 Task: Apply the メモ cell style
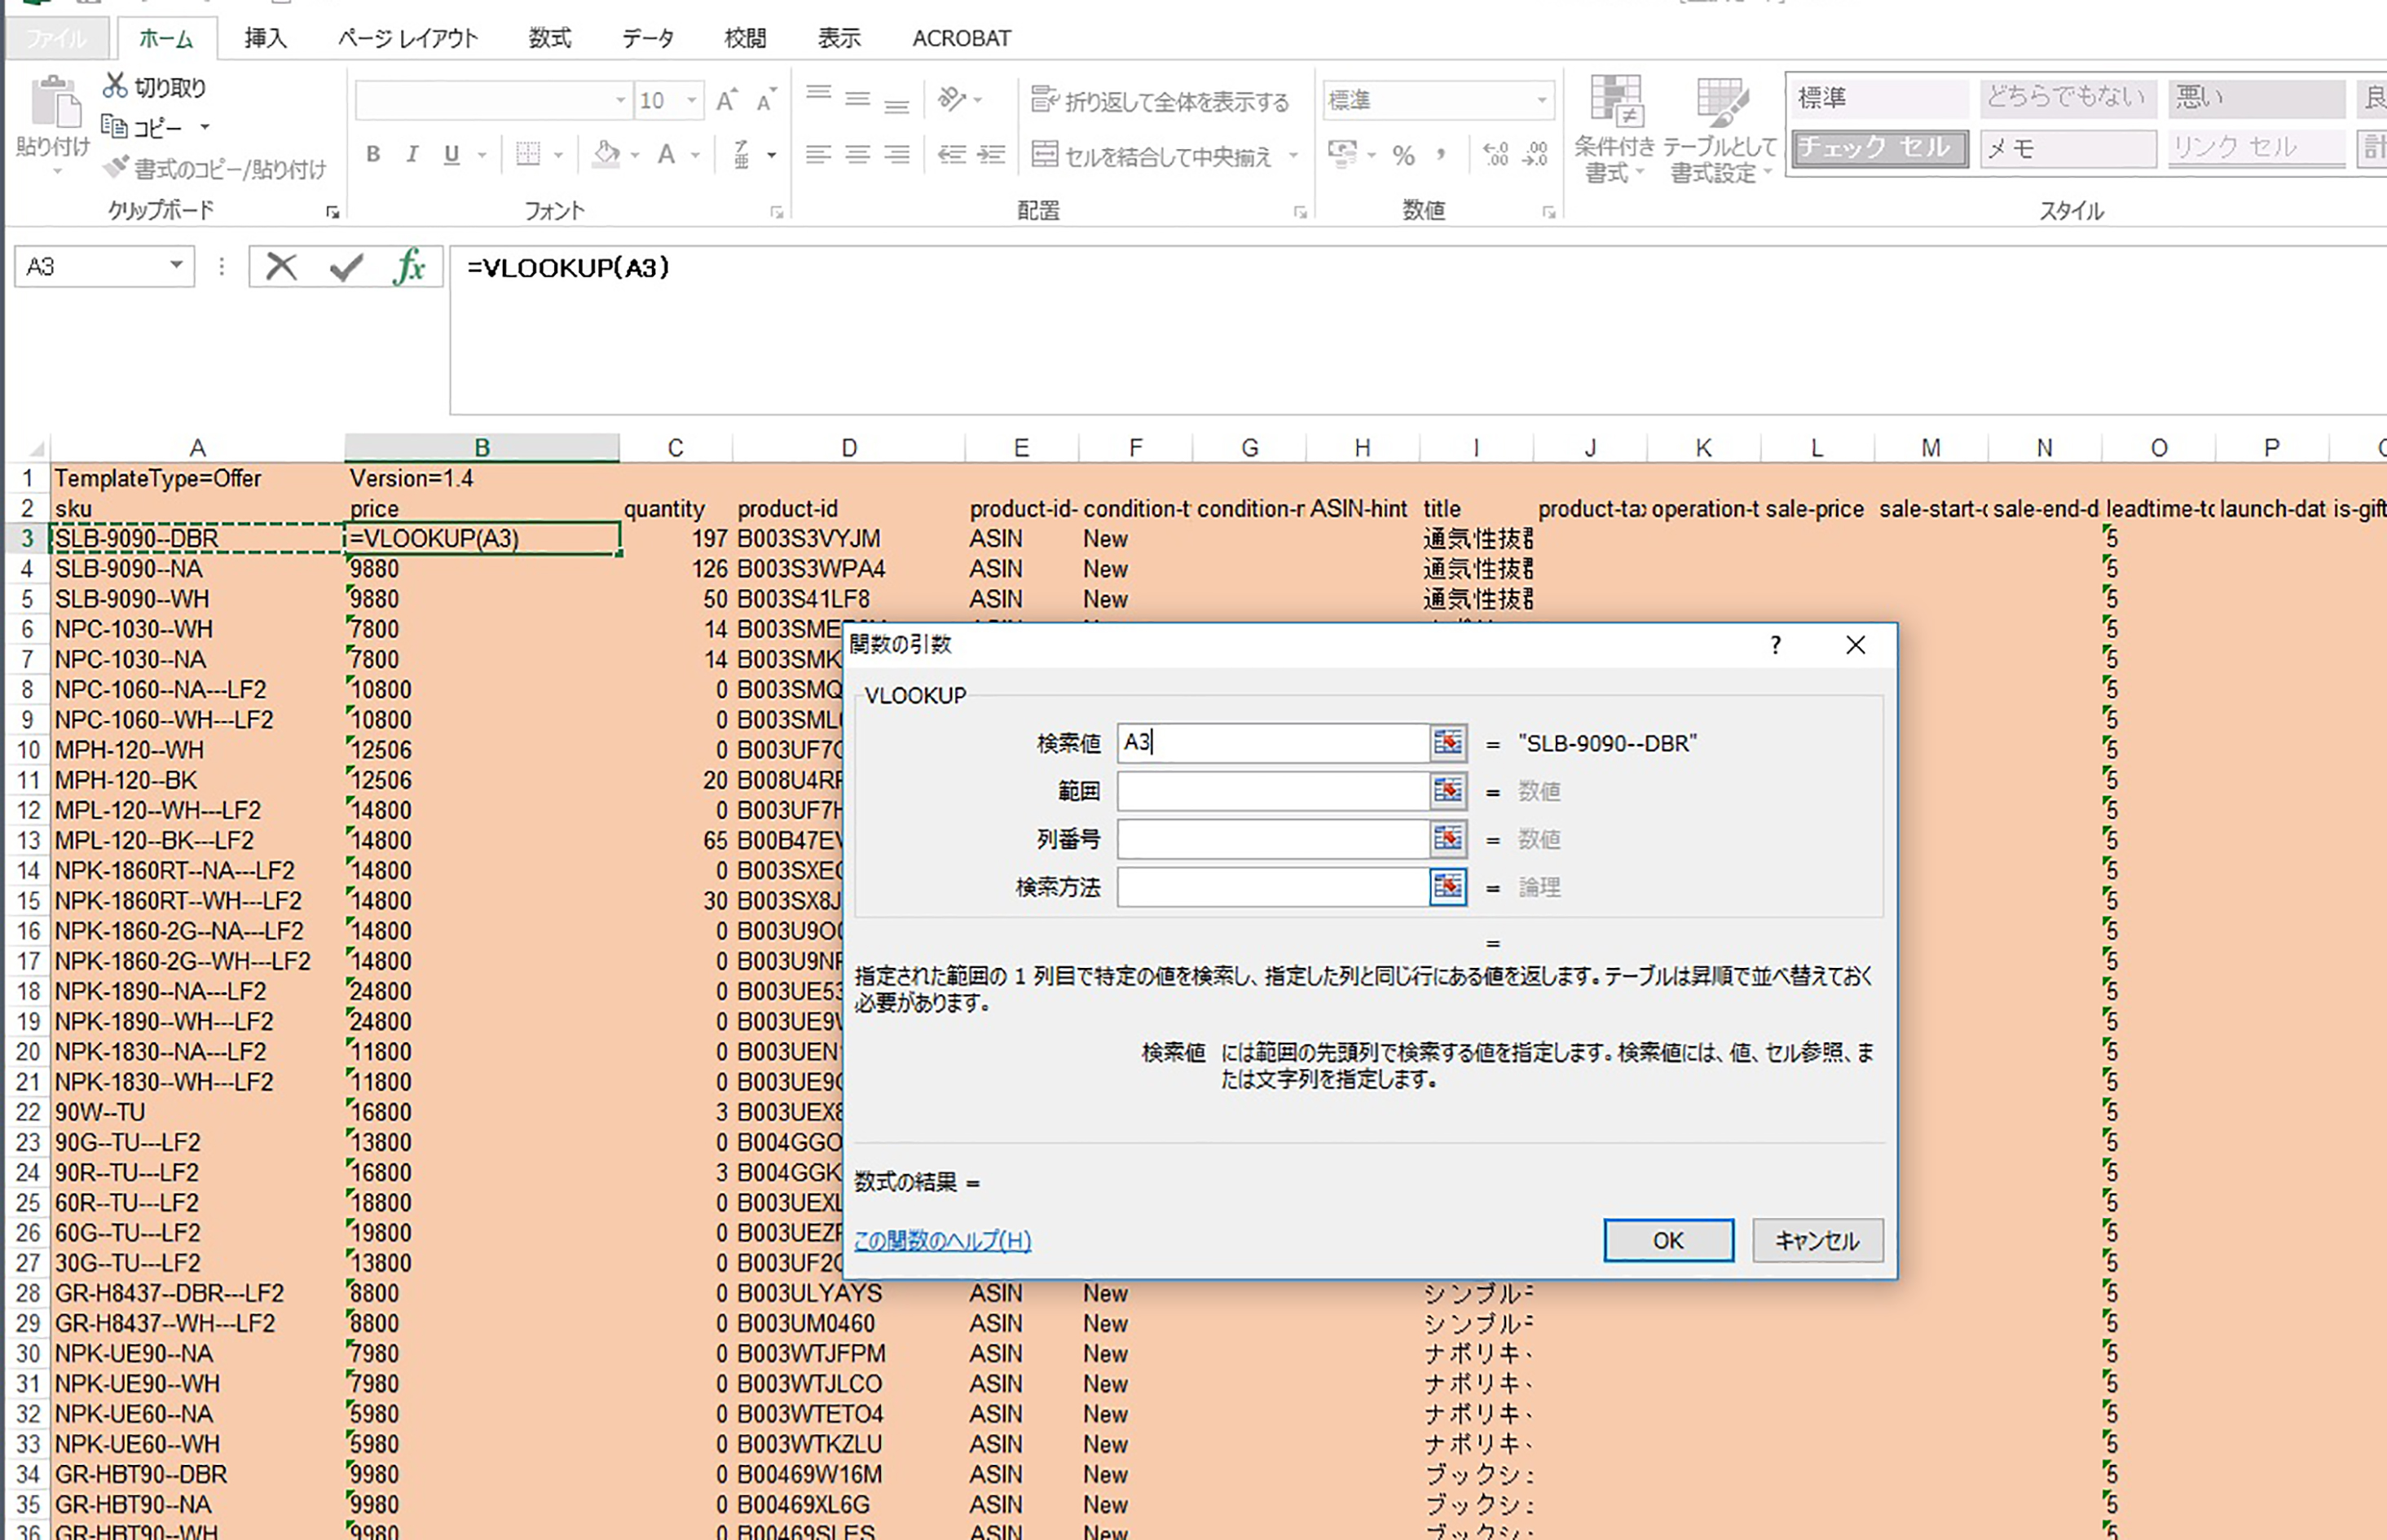click(x=2068, y=148)
